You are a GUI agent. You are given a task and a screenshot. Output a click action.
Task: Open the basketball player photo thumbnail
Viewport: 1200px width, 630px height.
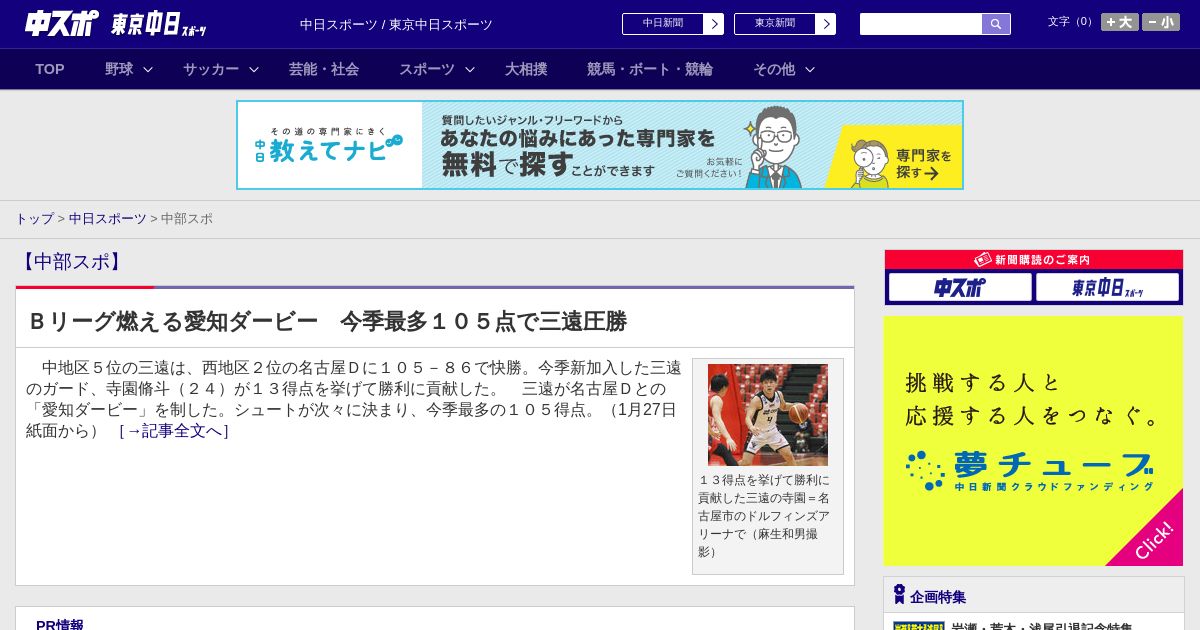(x=768, y=415)
